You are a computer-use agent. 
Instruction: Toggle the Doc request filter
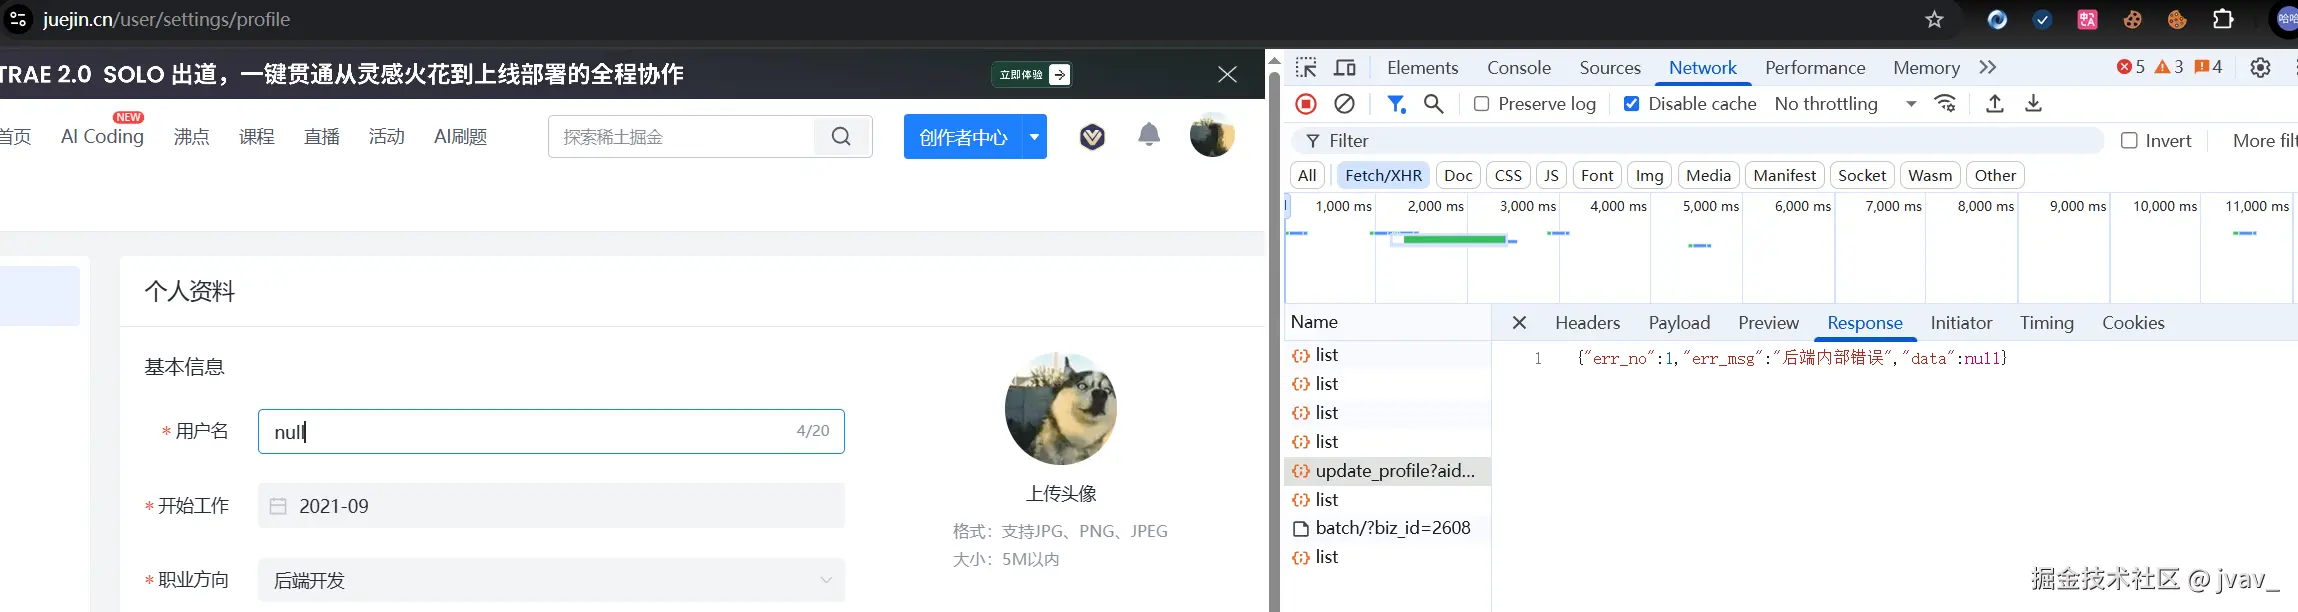point(1458,176)
